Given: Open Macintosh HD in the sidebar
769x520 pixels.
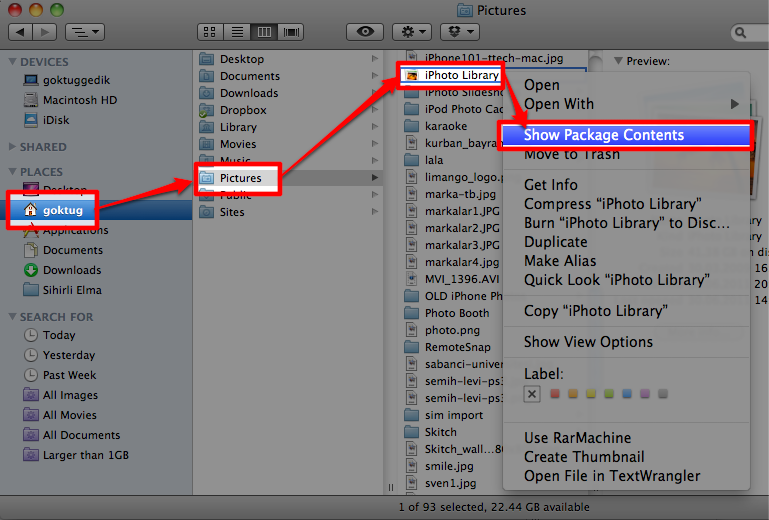Looking at the screenshot, I should click(x=79, y=100).
